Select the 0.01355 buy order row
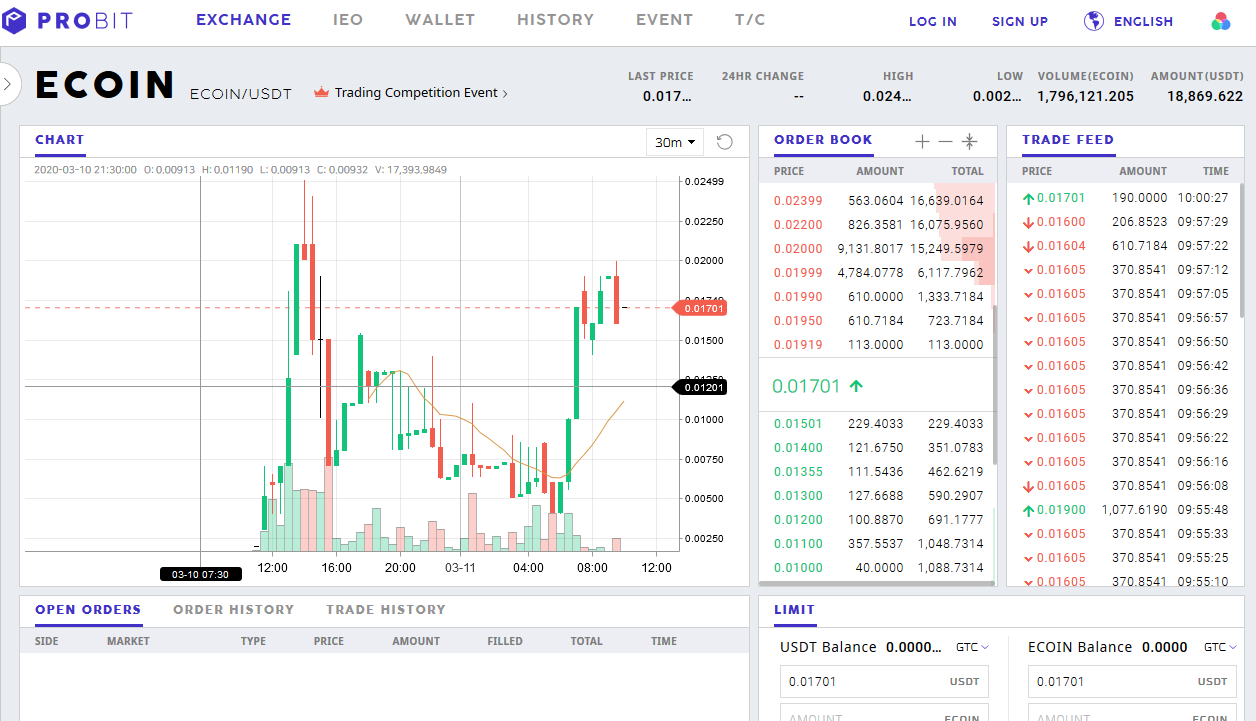 878,471
